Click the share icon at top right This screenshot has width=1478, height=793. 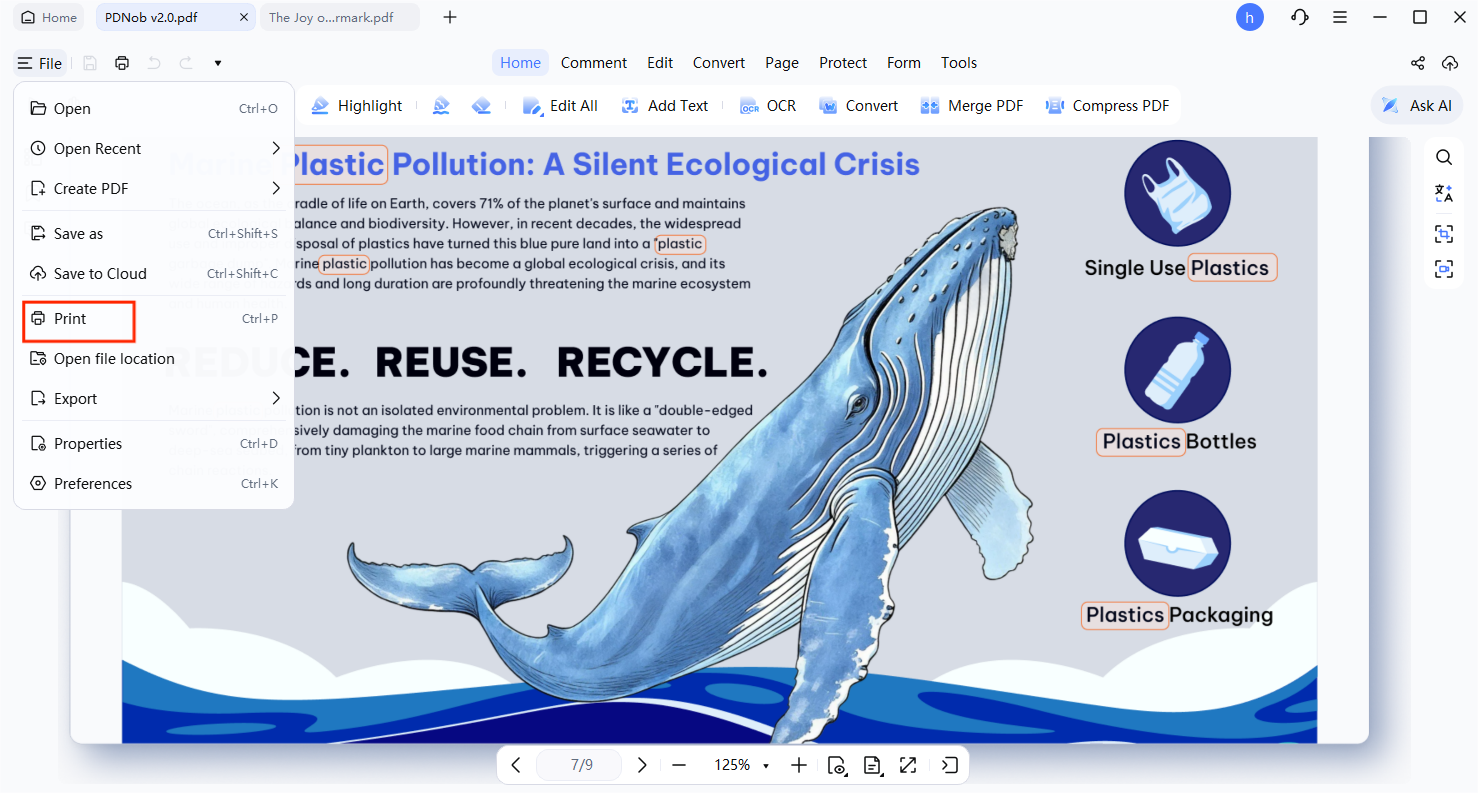[x=1417, y=63]
